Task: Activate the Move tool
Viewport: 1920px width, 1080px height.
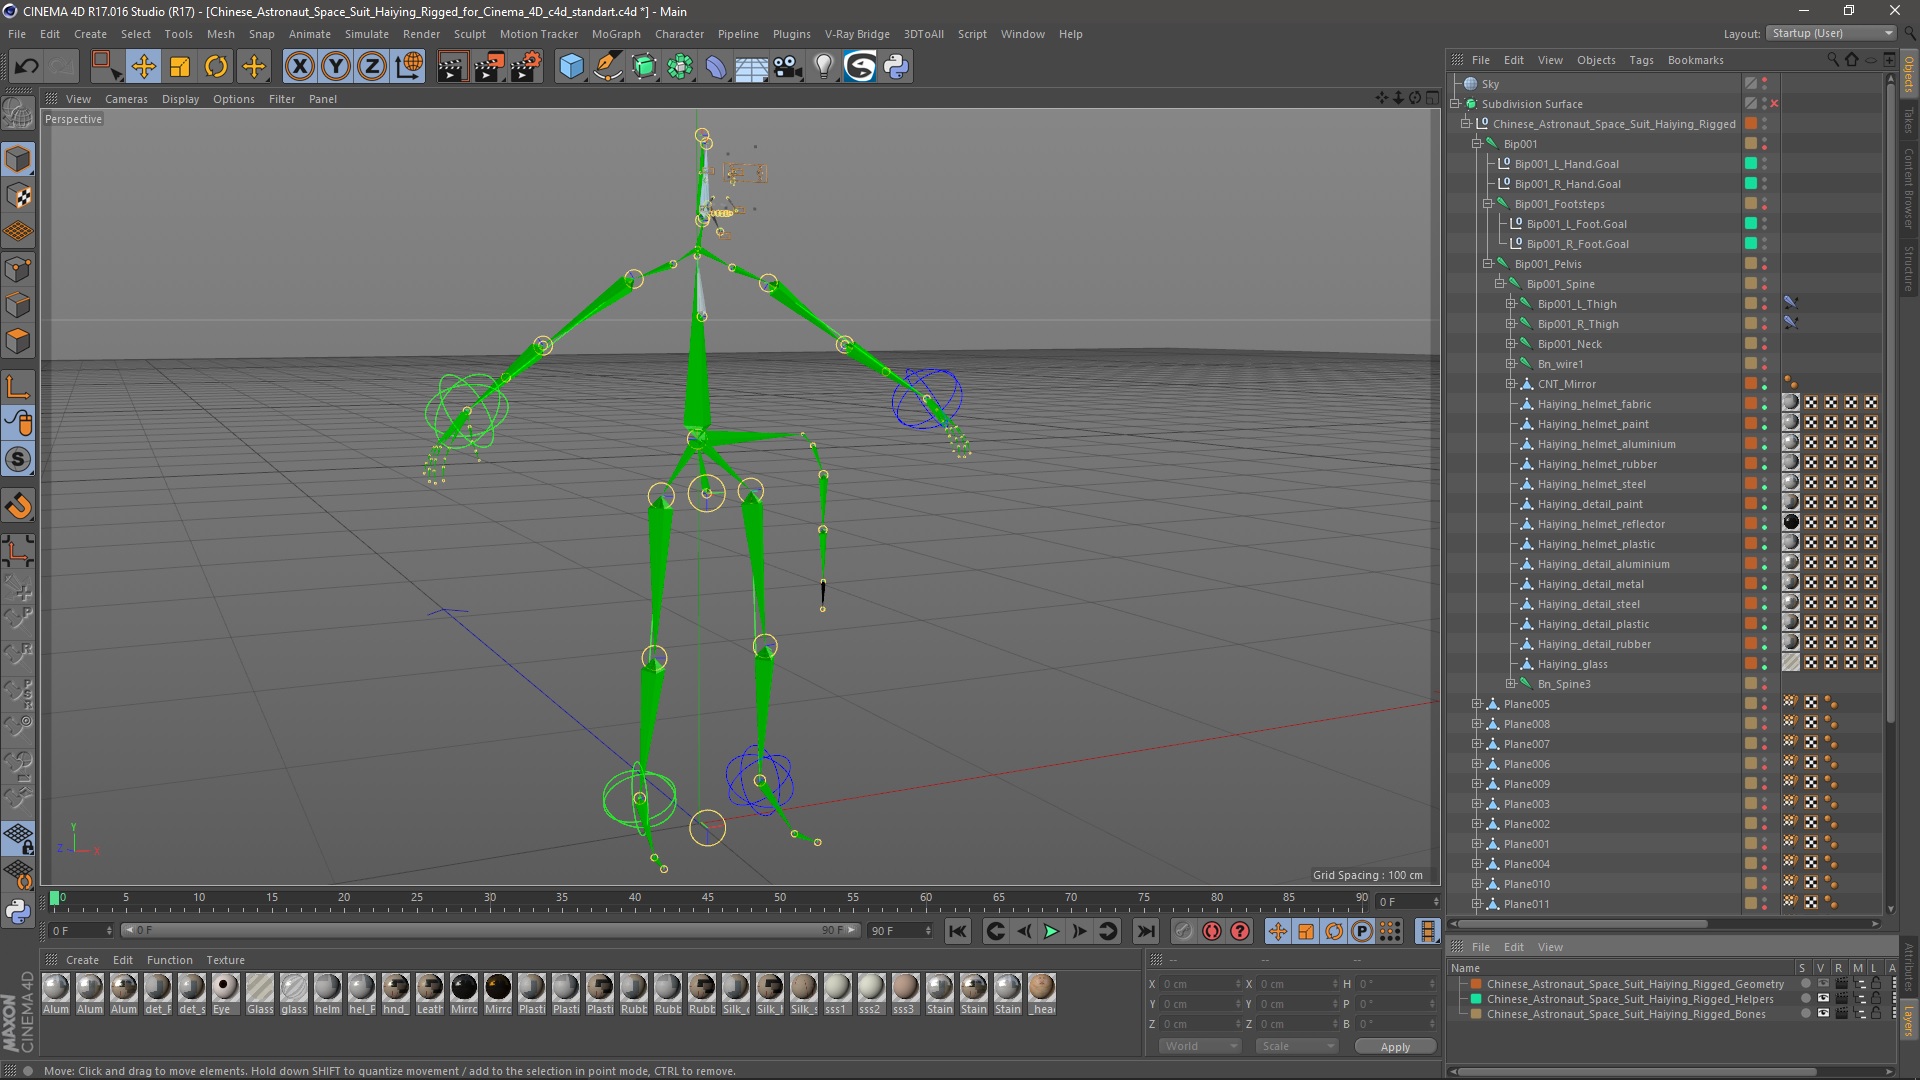Action: coord(143,67)
